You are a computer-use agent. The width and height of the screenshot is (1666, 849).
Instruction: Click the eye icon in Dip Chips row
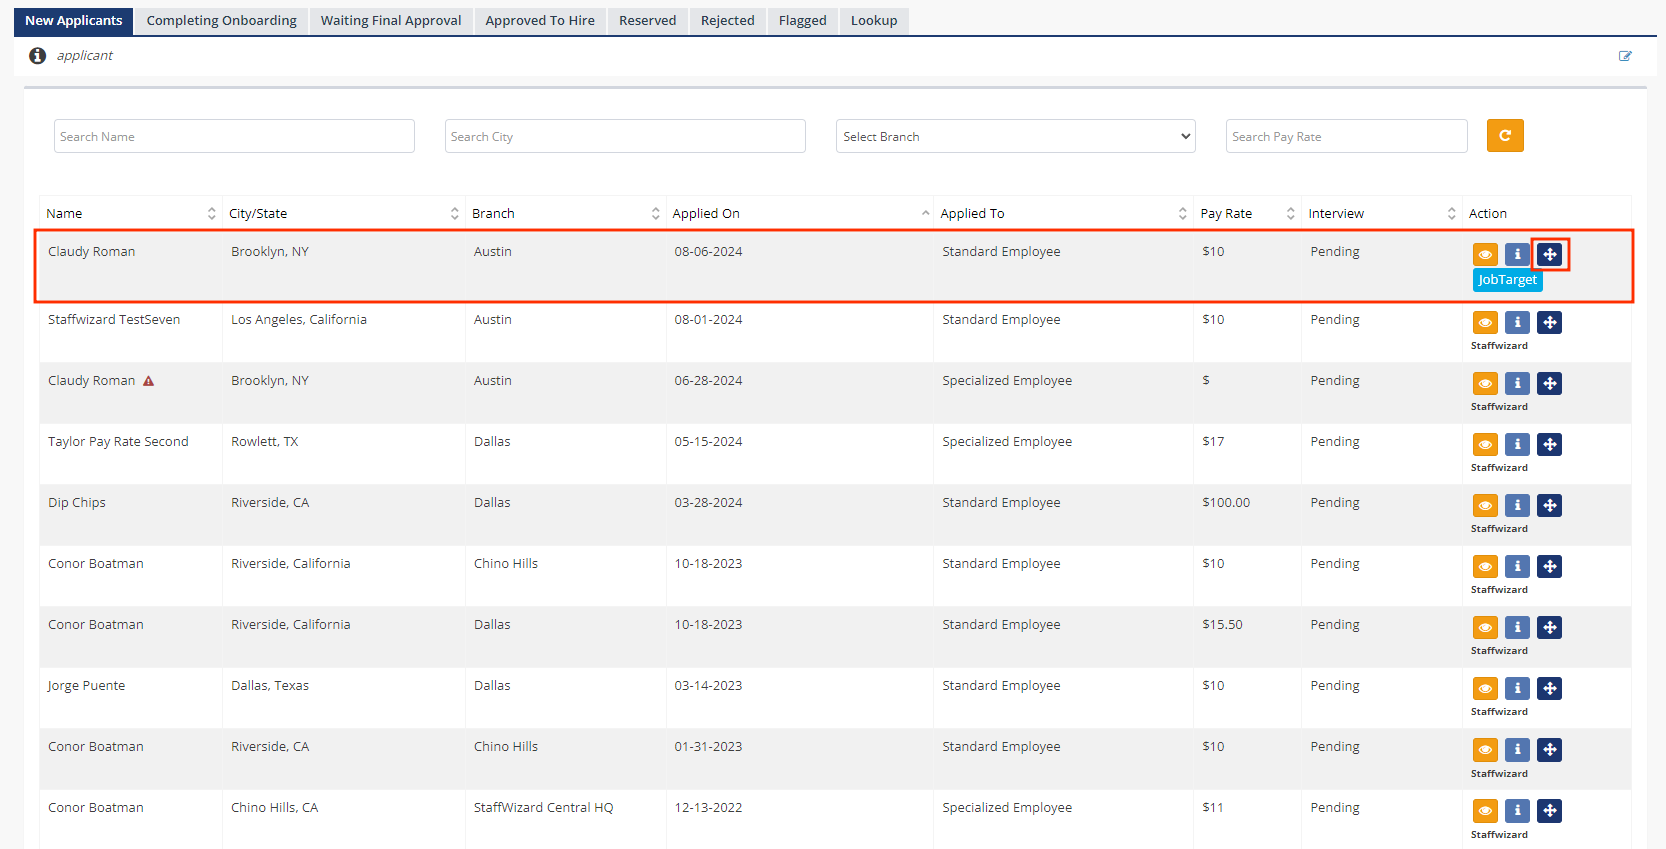tap(1485, 505)
